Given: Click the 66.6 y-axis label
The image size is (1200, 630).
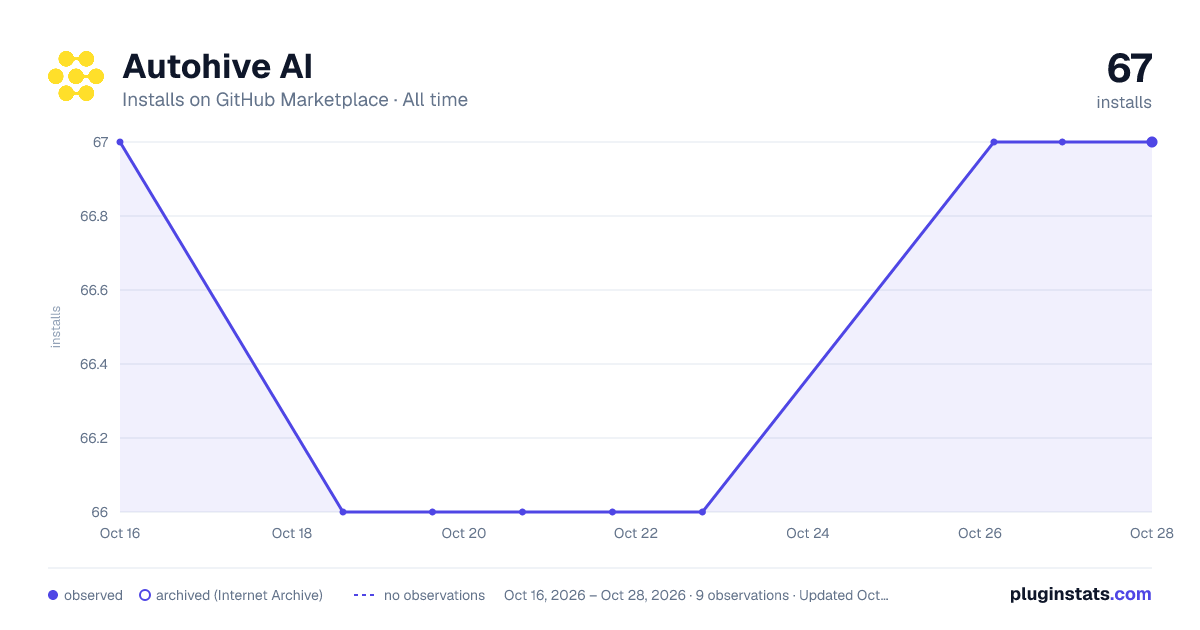Looking at the screenshot, I should [94, 290].
